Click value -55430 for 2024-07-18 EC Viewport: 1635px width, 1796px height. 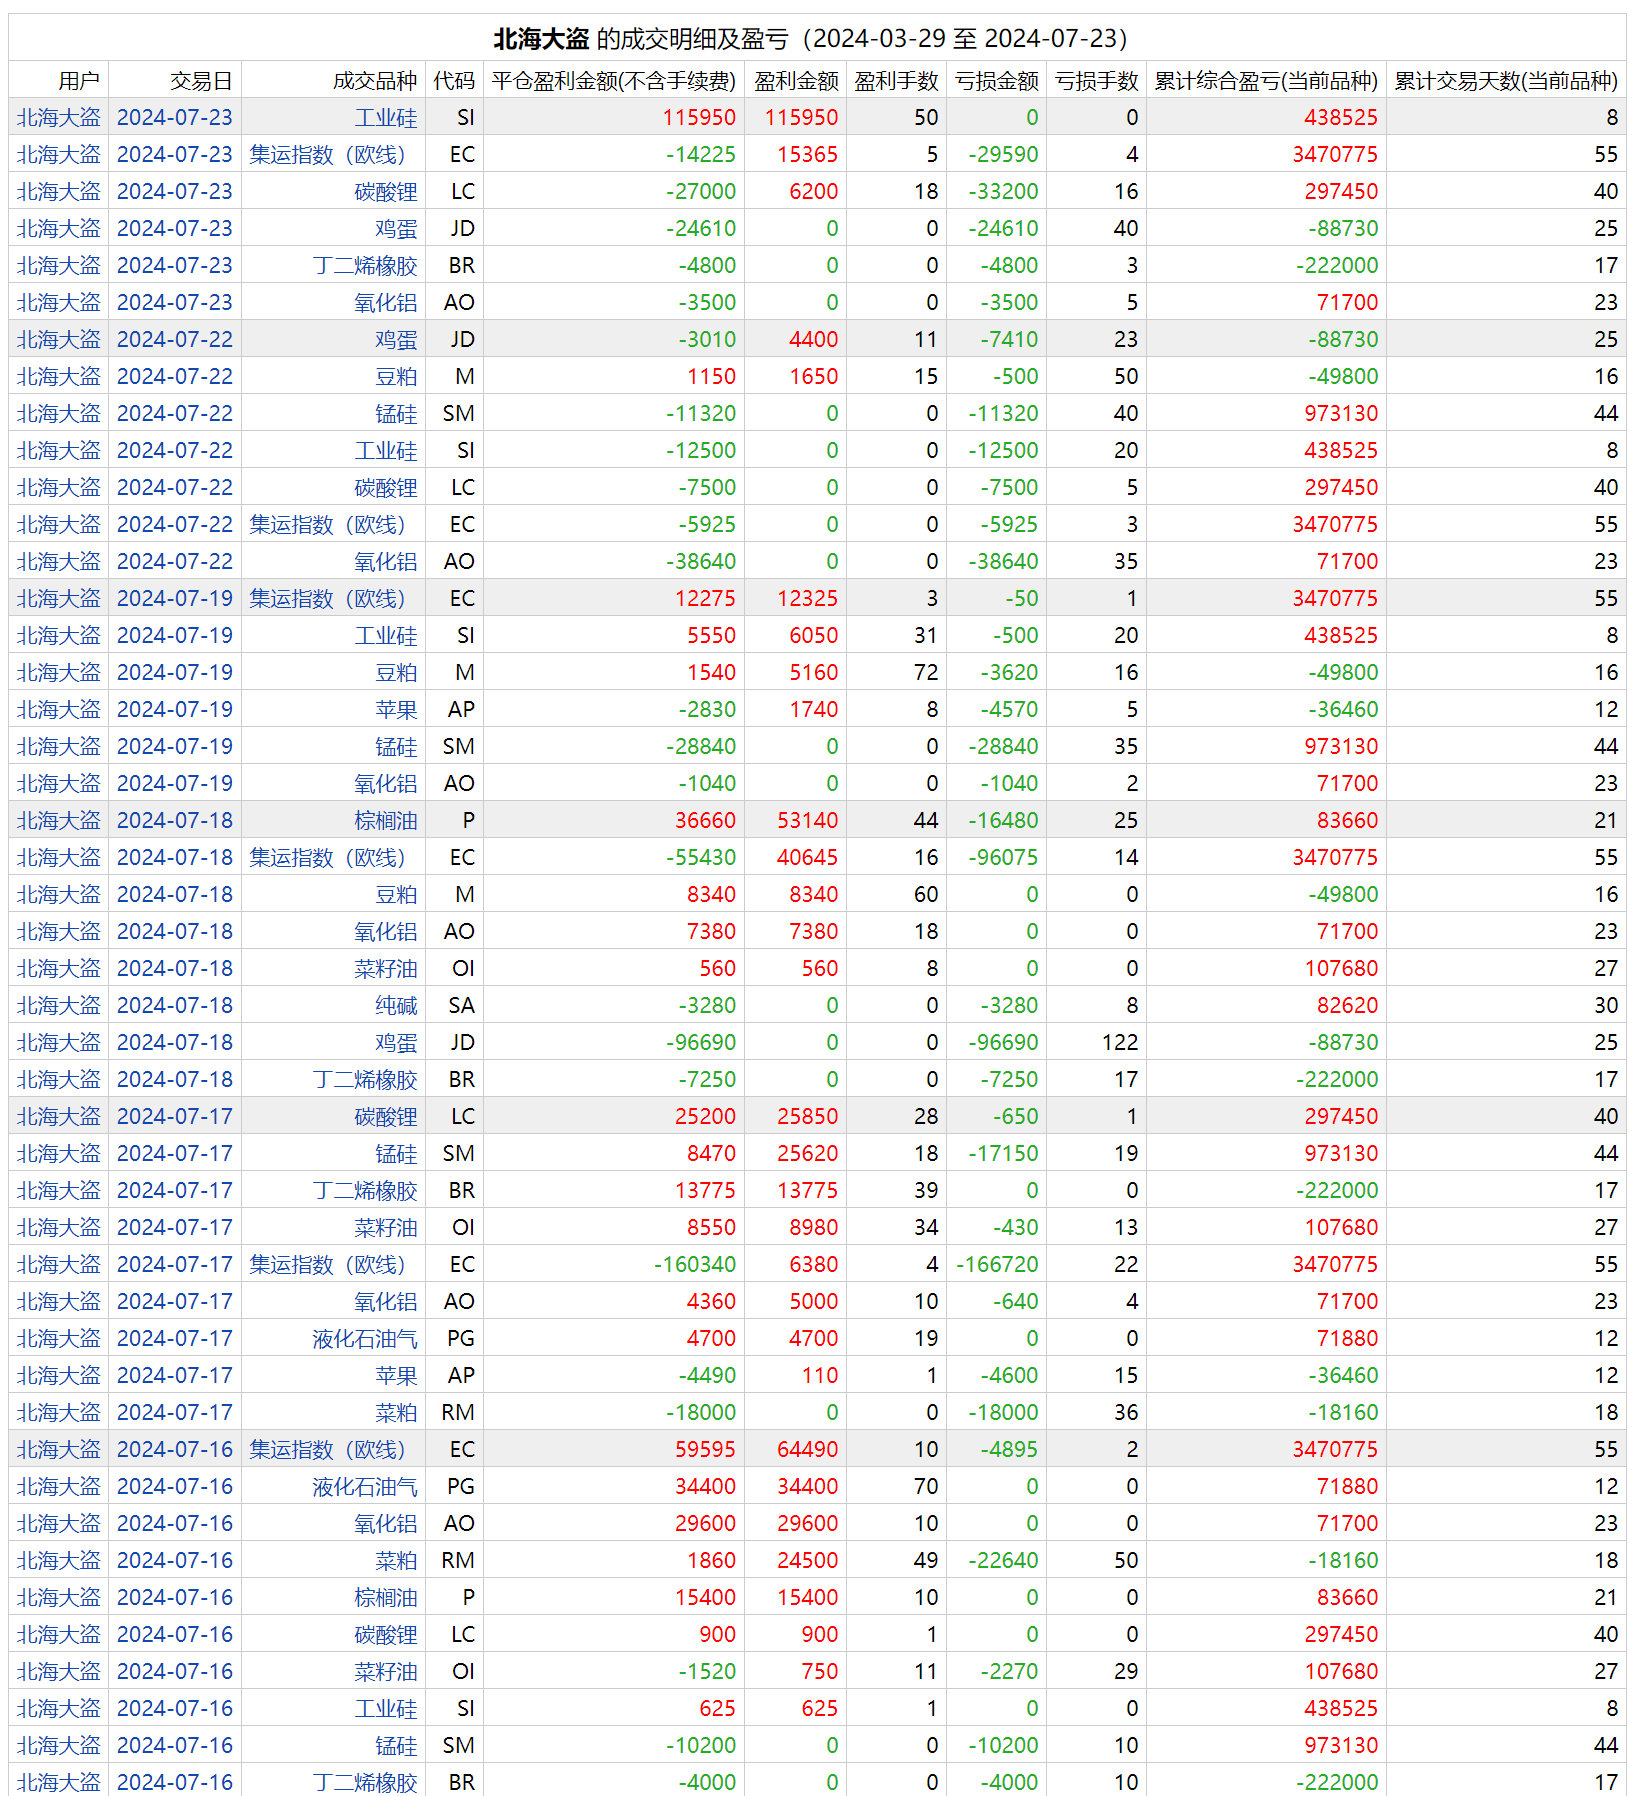tap(701, 857)
